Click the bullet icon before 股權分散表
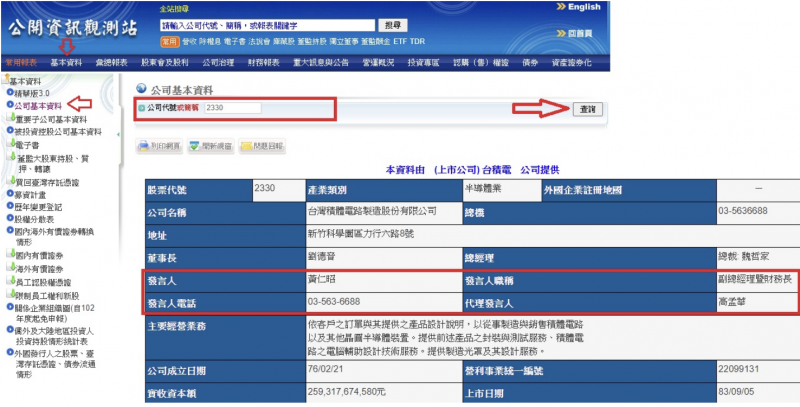The width and height of the screenshot is (800, 407). point(10,218)
